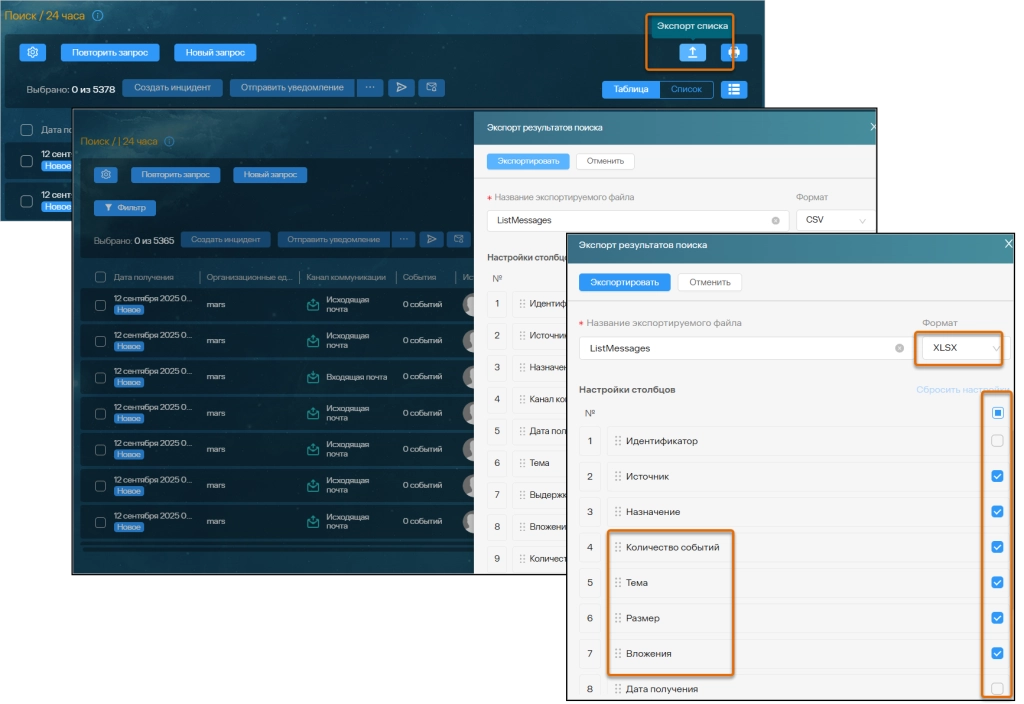This screenshot has width=1024, height=704.
Task: Click the info icon next to 24 часа
Action: (x=97, y=17)
